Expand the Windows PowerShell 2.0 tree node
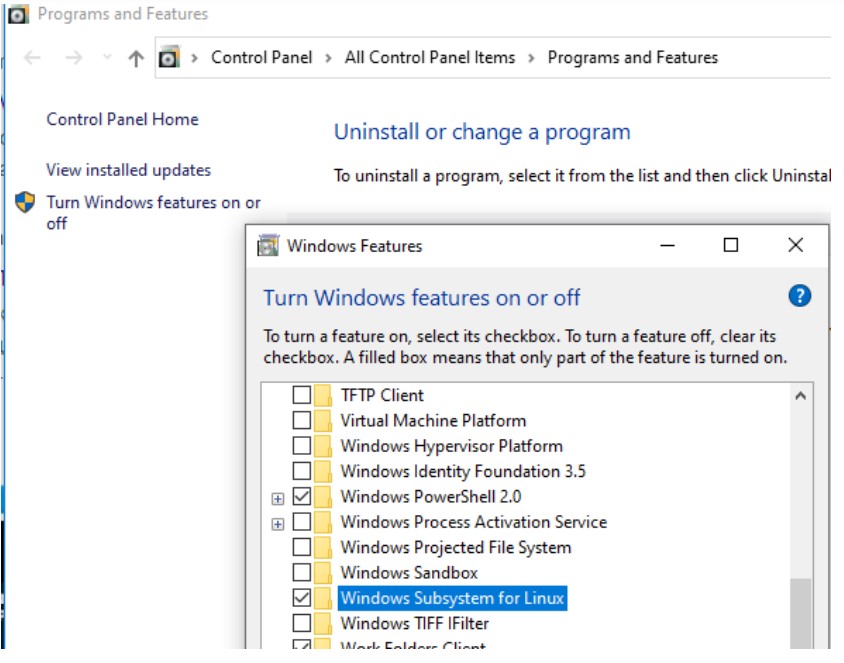 point(277,497)
